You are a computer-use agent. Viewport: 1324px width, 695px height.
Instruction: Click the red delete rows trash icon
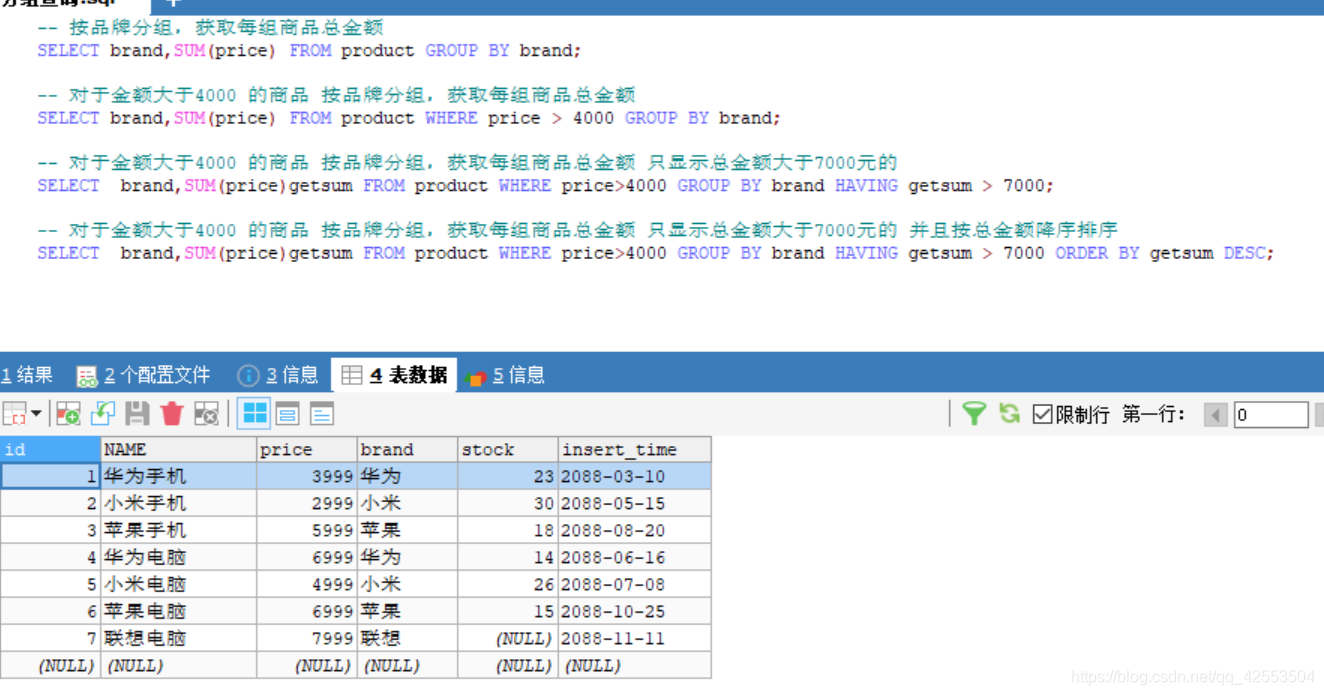(172, 413)
